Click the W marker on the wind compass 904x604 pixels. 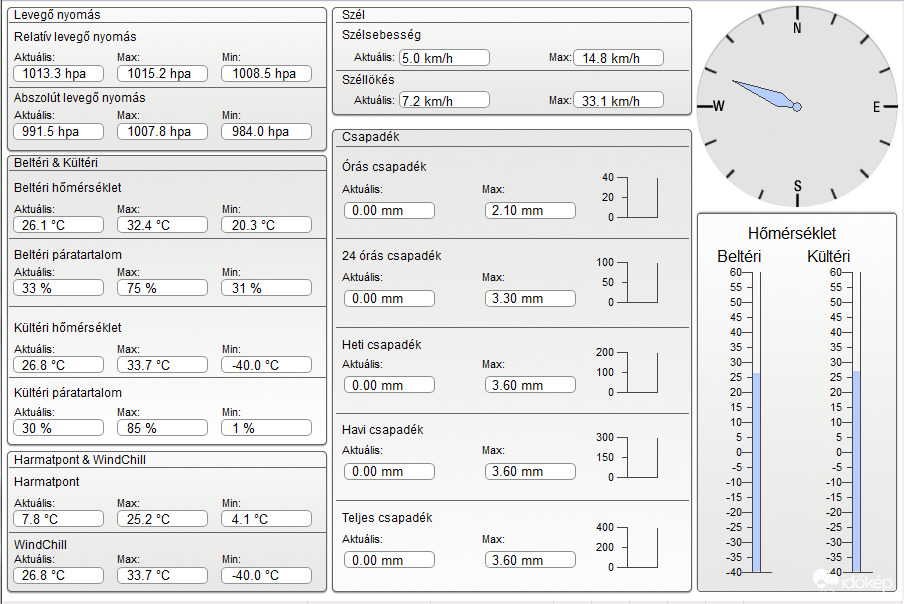(718, 107)
